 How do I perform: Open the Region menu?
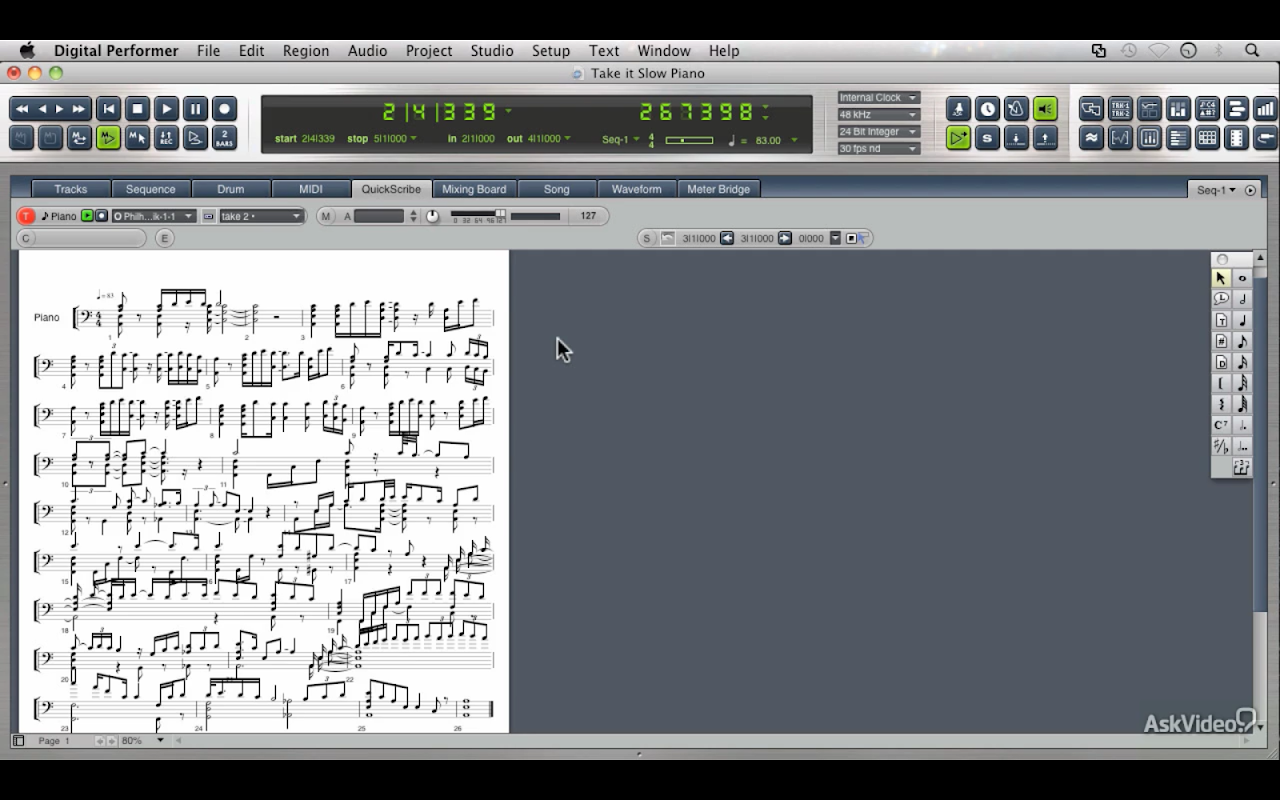[306, 51]
